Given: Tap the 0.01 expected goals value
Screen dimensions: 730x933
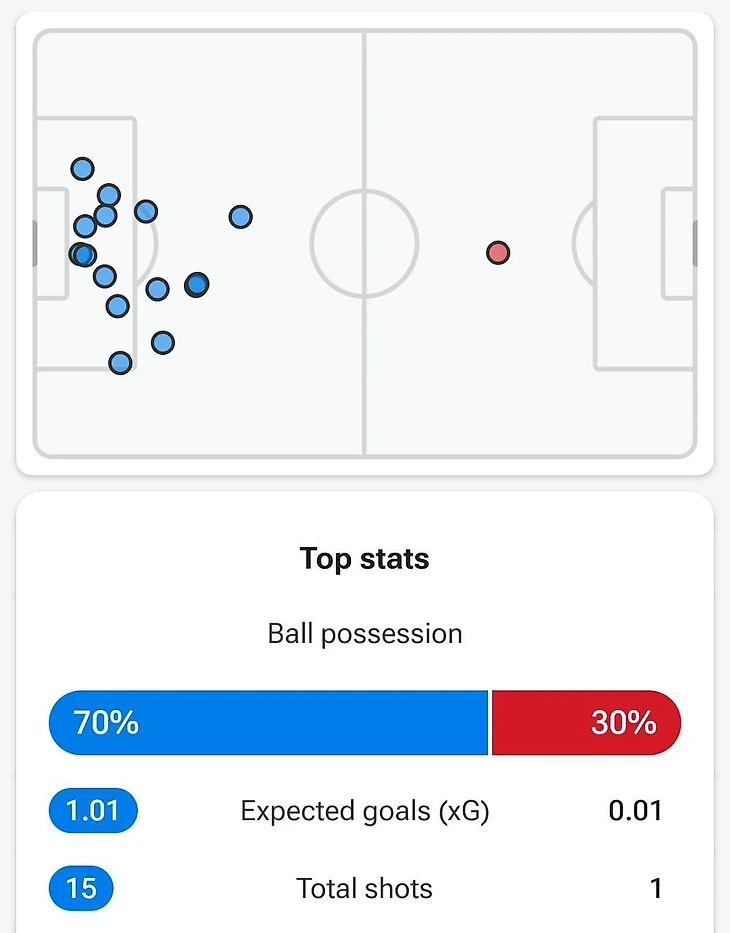Looking at the screenshot, I should (x=635, y=810).
